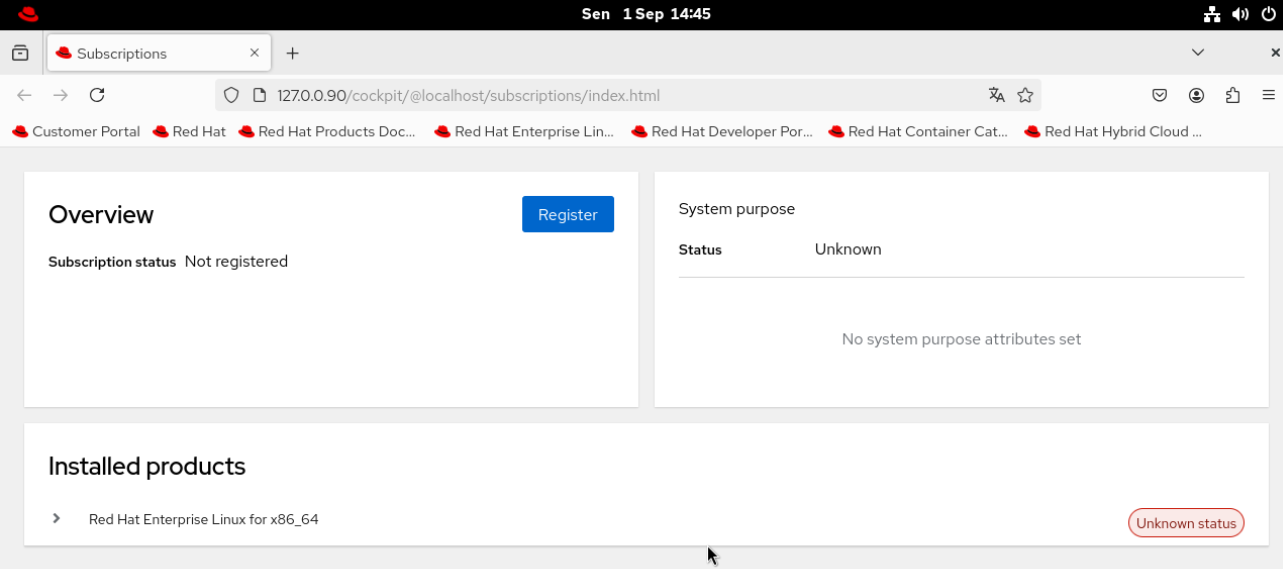This screenshot has height=569, width=1283.
Task: Close the Subscriptions tab
Action: 254,53
